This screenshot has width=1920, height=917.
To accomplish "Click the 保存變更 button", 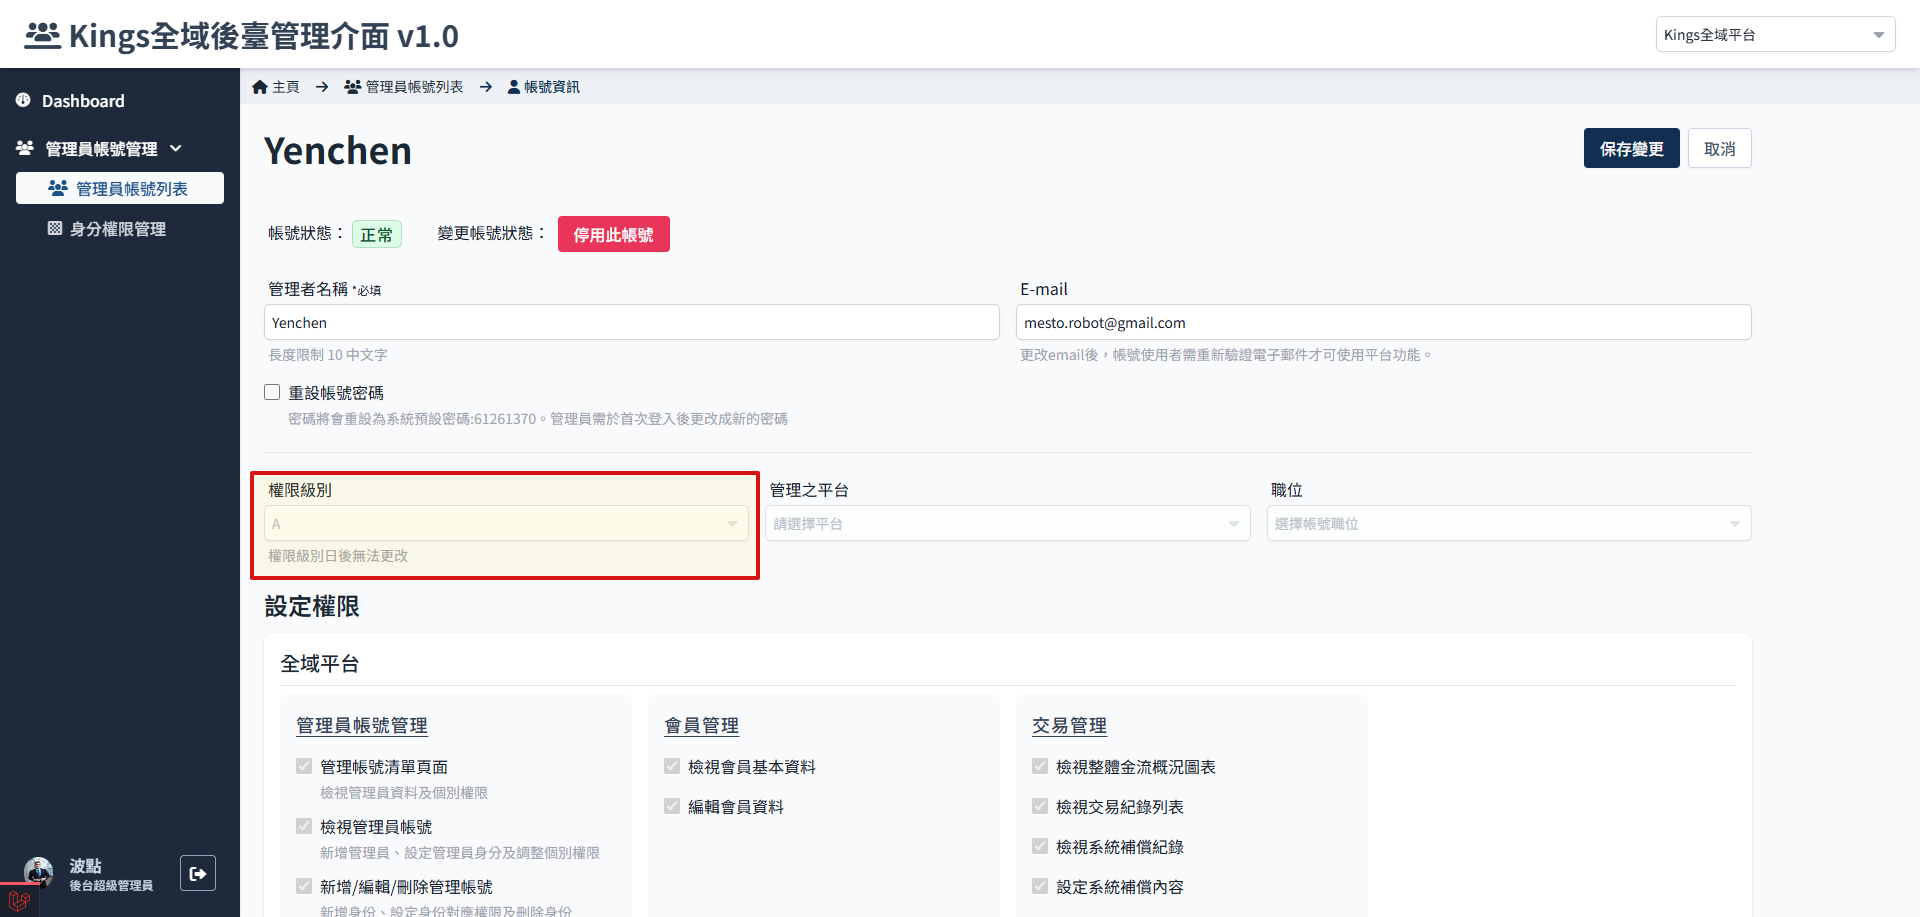I will (1632, 148).
